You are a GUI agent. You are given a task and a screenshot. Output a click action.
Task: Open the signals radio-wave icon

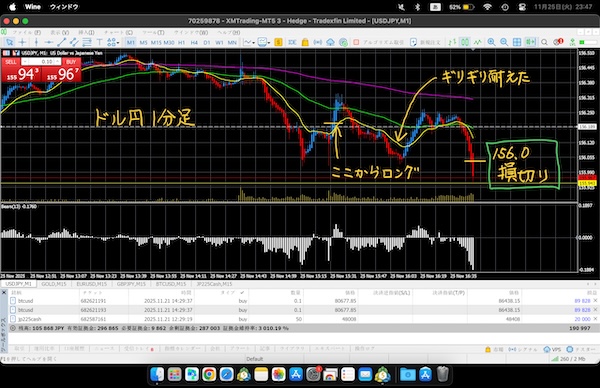click(318, 42)
